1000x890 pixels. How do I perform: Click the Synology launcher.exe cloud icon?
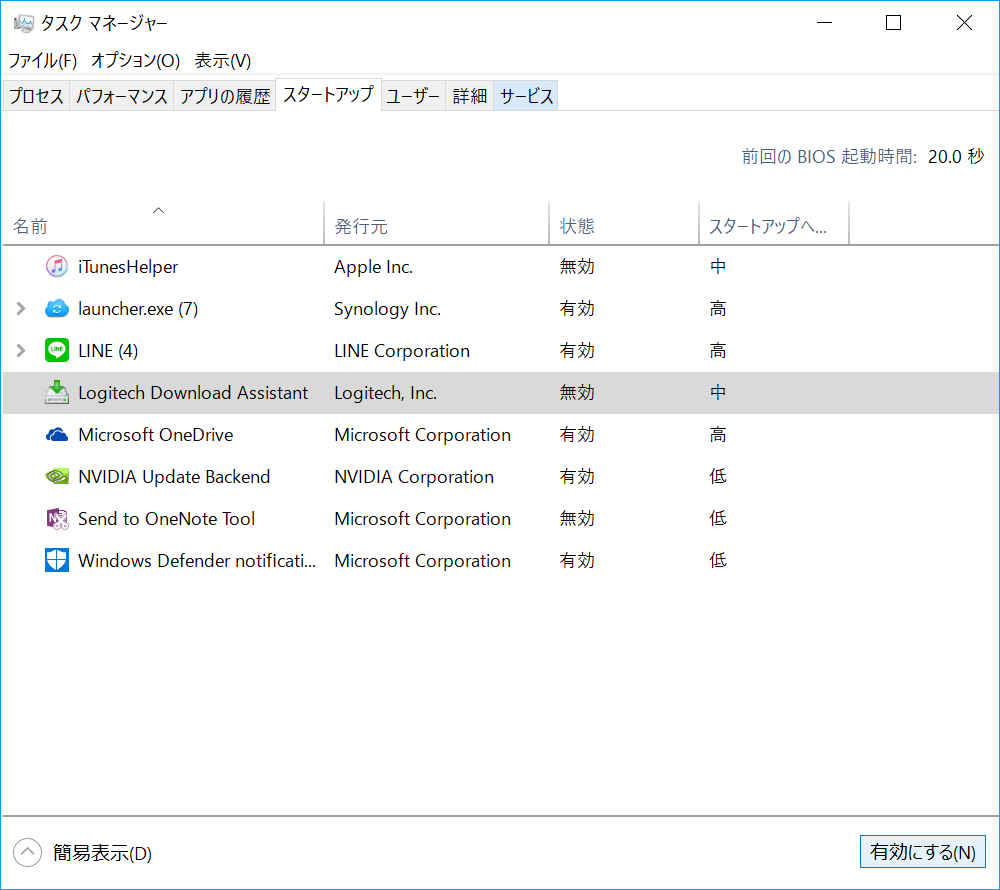tap(57, 309)
